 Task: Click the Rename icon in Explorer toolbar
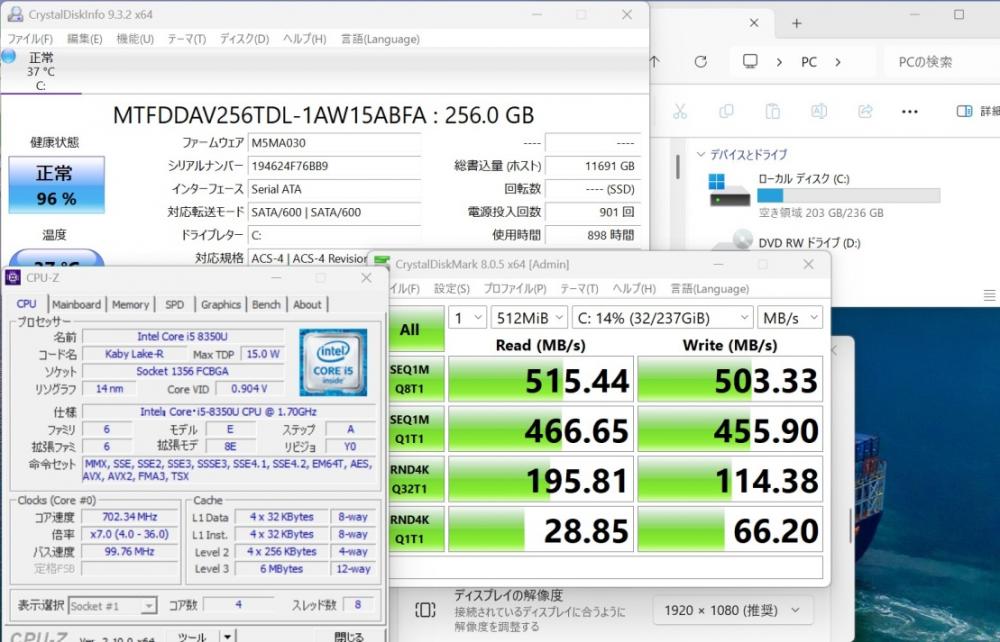[819, 112]
